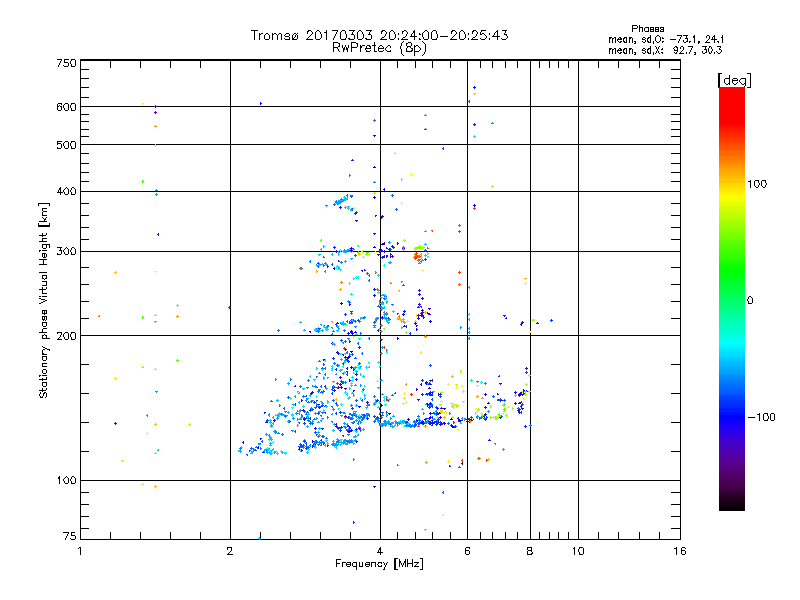Click the colorbar tick label '0'
This screenshot has height=600, width=800.
pos(749,301)
